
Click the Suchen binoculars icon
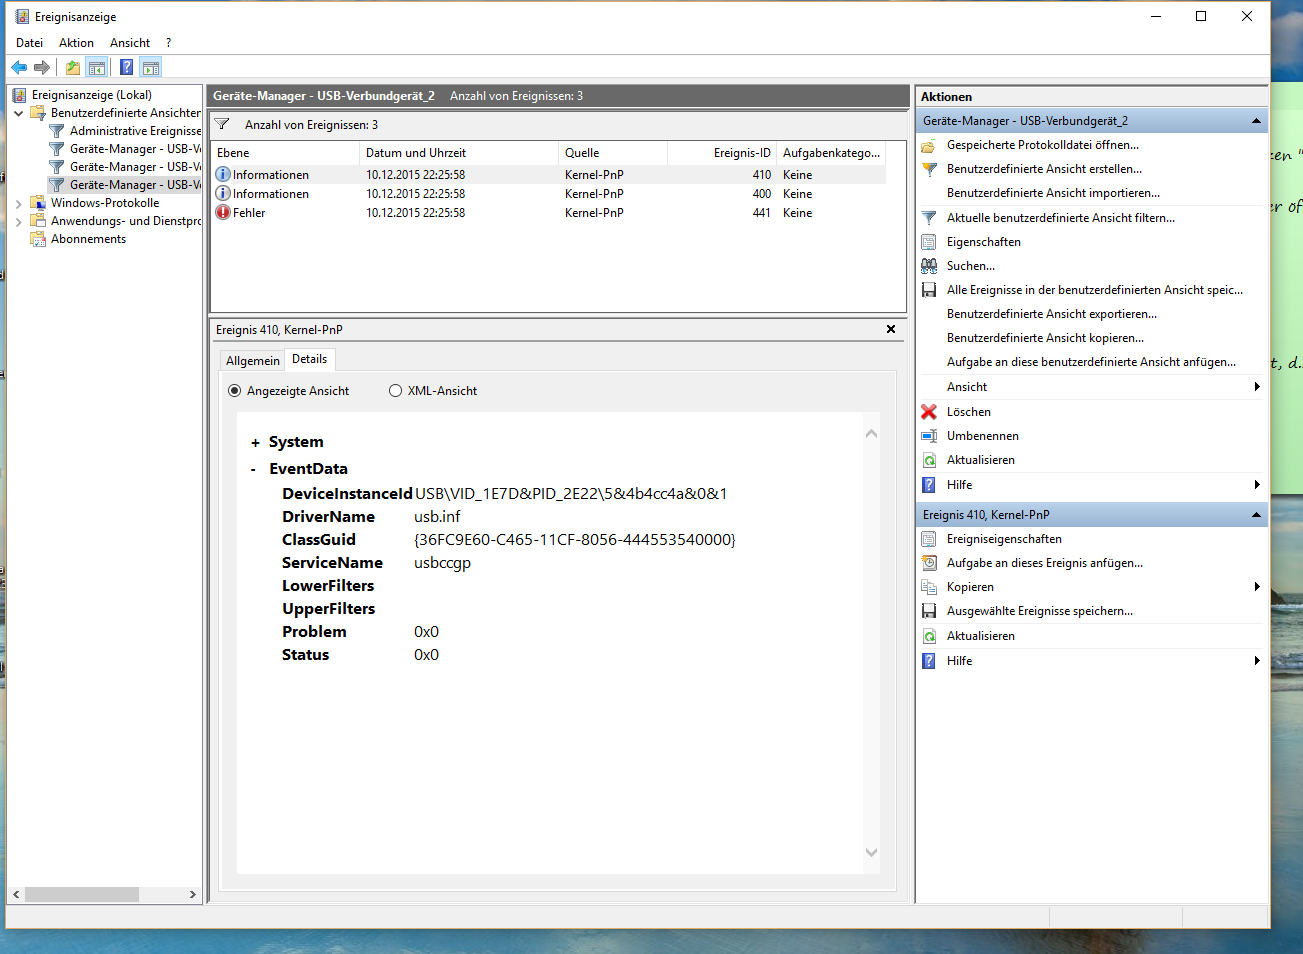(929, 266)
